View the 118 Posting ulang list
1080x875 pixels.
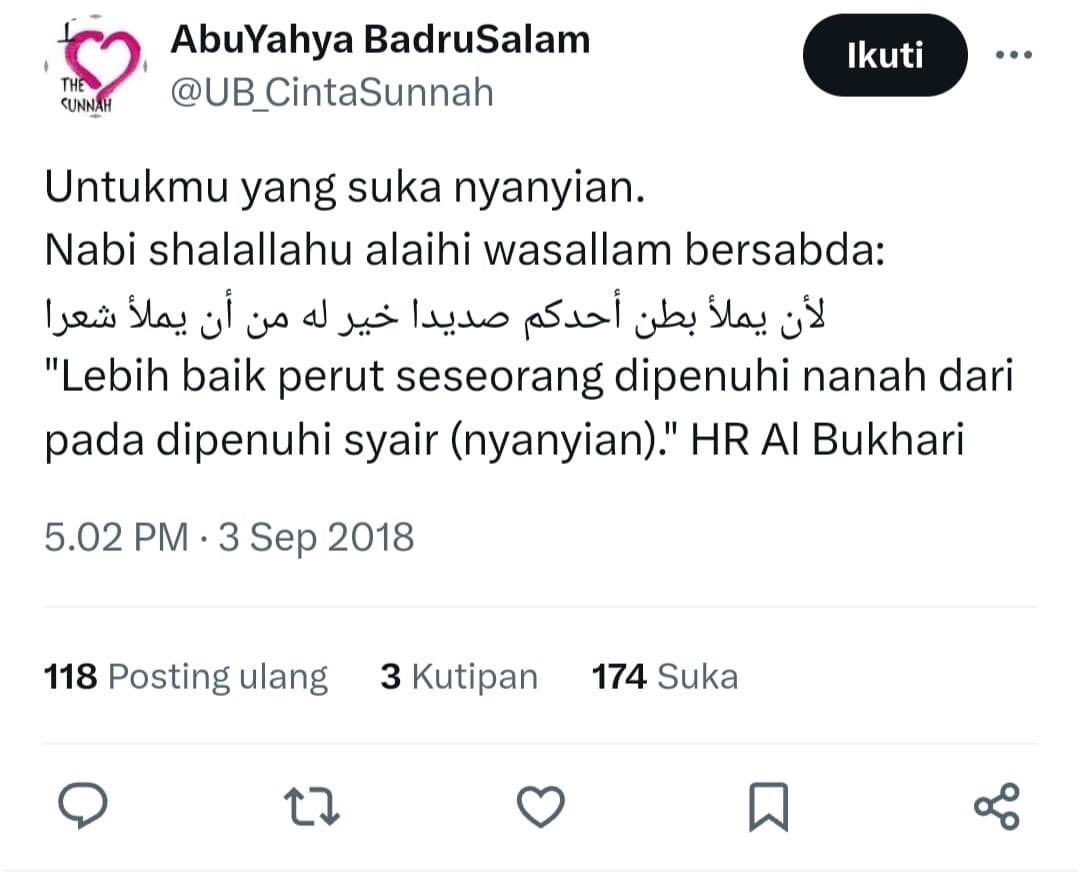click(186, 677)
